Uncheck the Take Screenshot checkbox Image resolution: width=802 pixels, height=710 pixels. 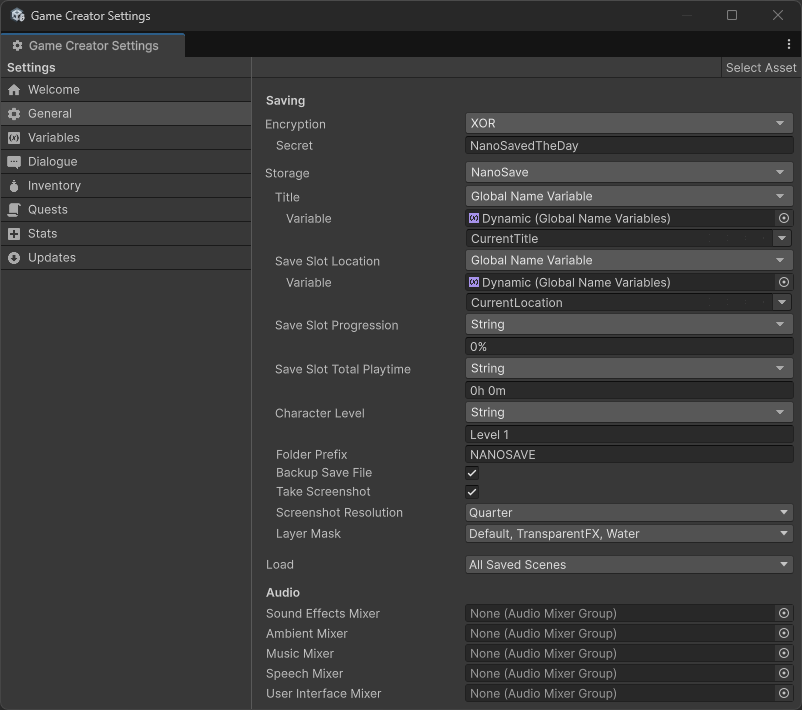click(472, 492)
